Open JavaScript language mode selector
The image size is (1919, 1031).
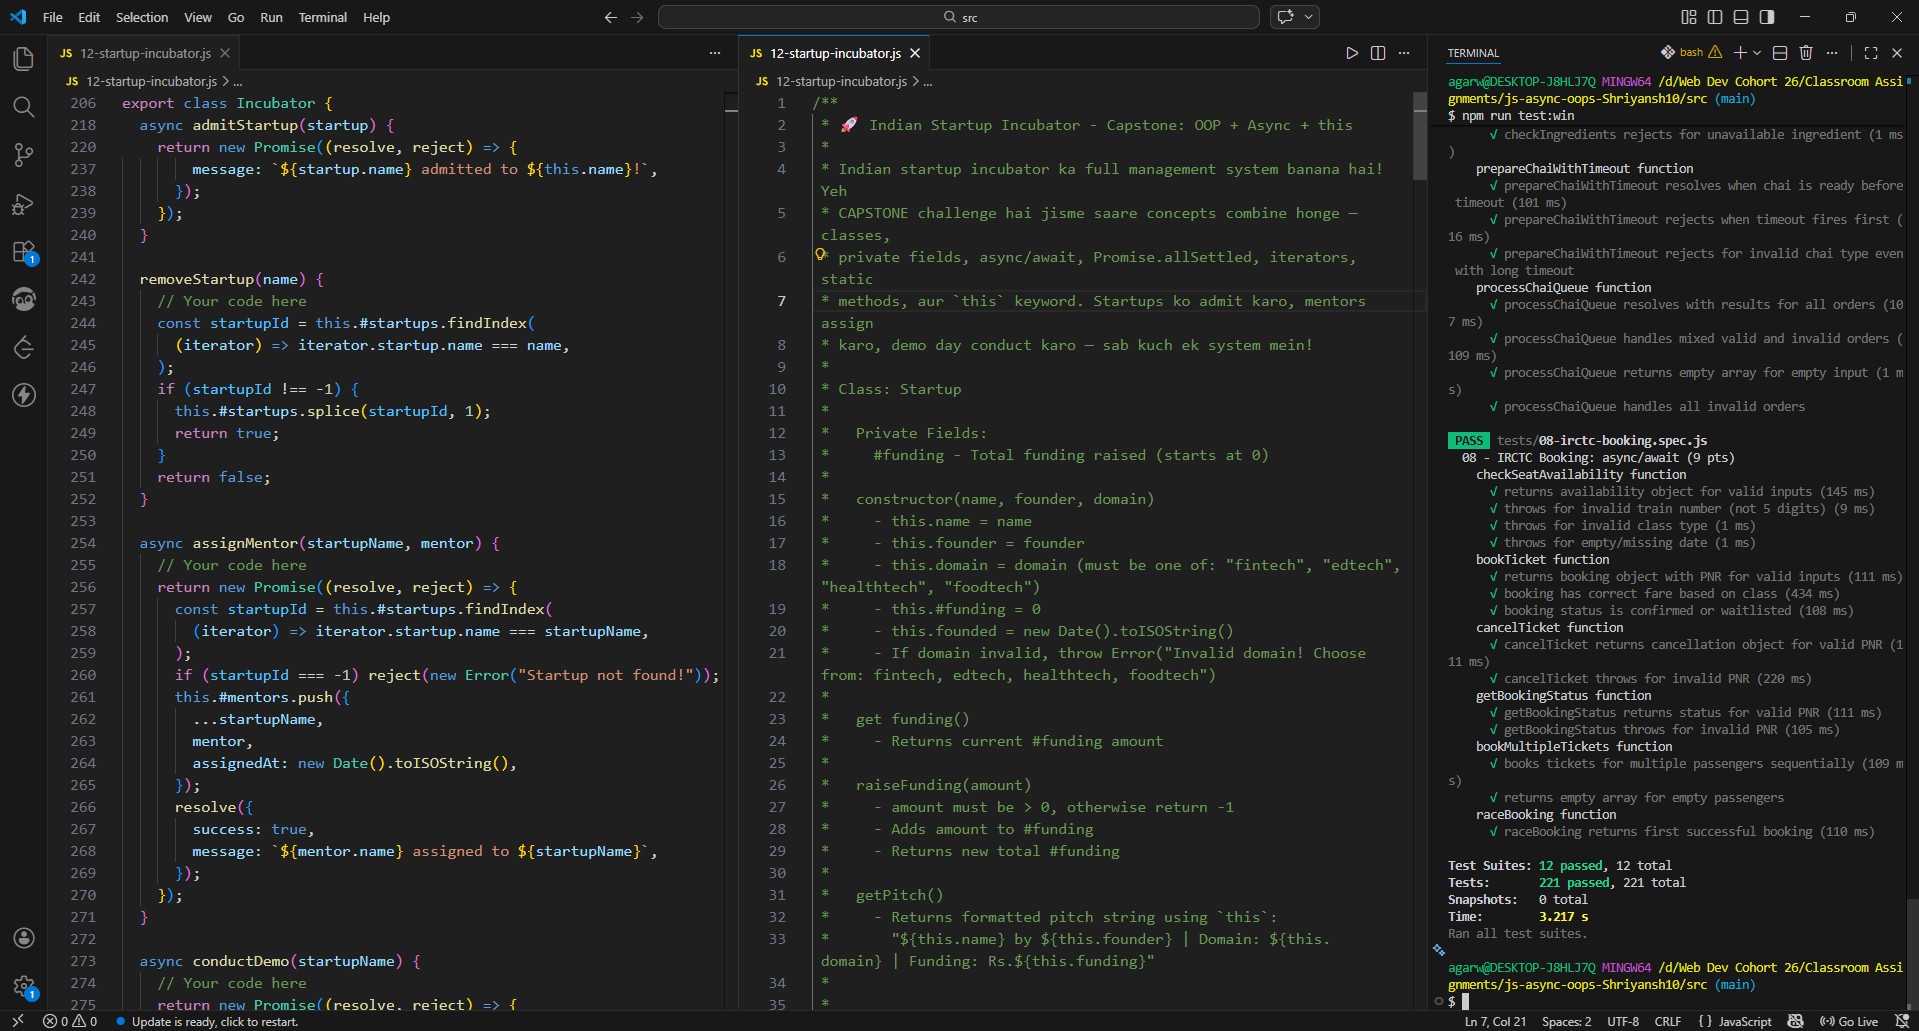tap(1744, 1021)
